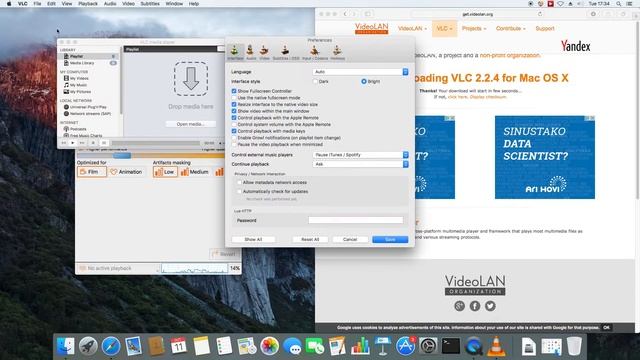Select Playlist in the VLC sidebar
The image size is (640, 360).
(x=76, y=56)
